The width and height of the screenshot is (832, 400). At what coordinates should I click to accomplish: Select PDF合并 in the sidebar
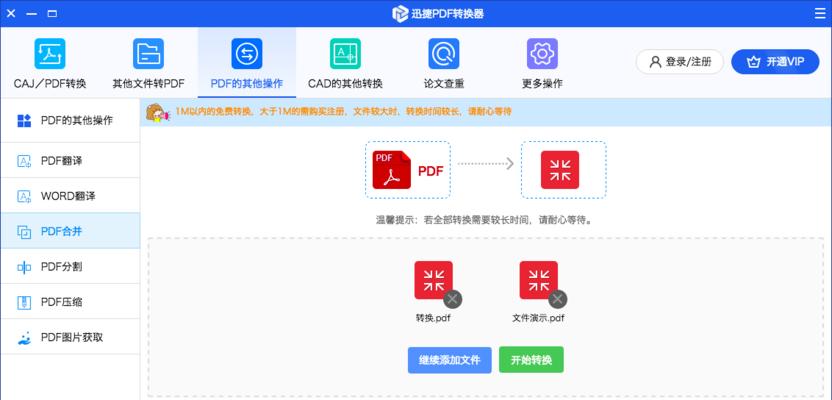click(x=70, y=231)
